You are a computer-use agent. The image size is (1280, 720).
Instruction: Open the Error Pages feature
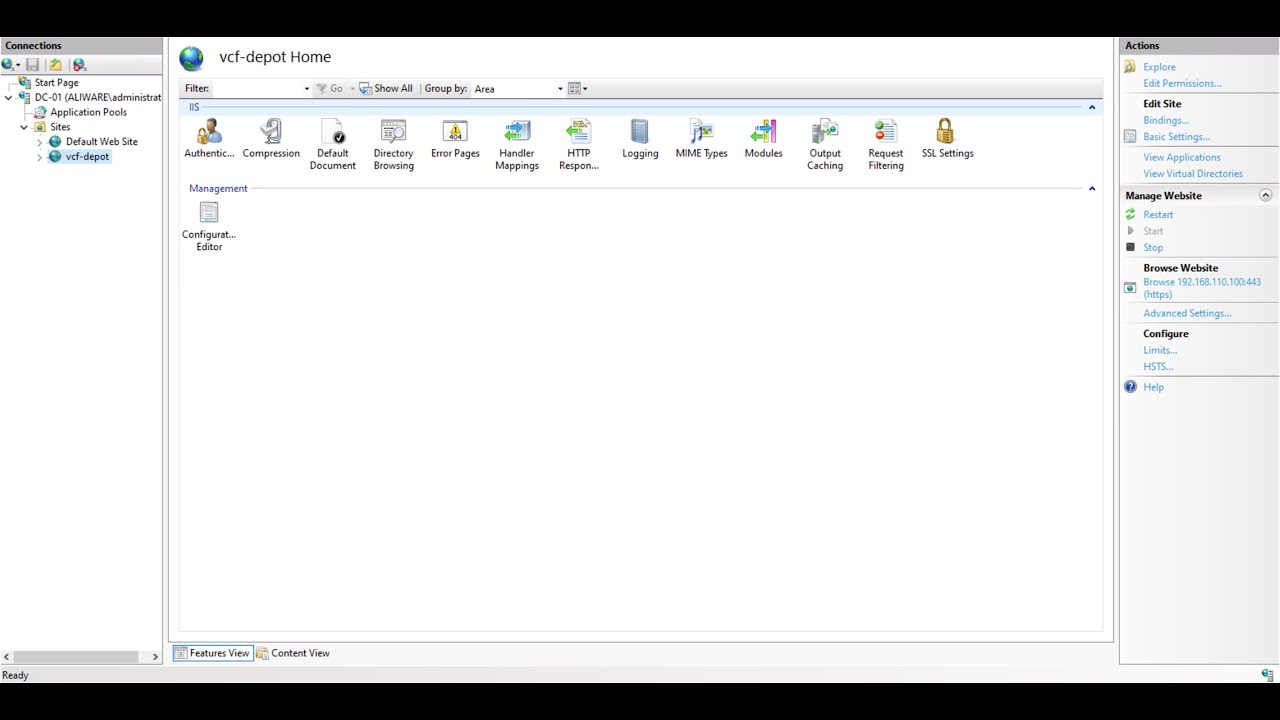(455, 139)
